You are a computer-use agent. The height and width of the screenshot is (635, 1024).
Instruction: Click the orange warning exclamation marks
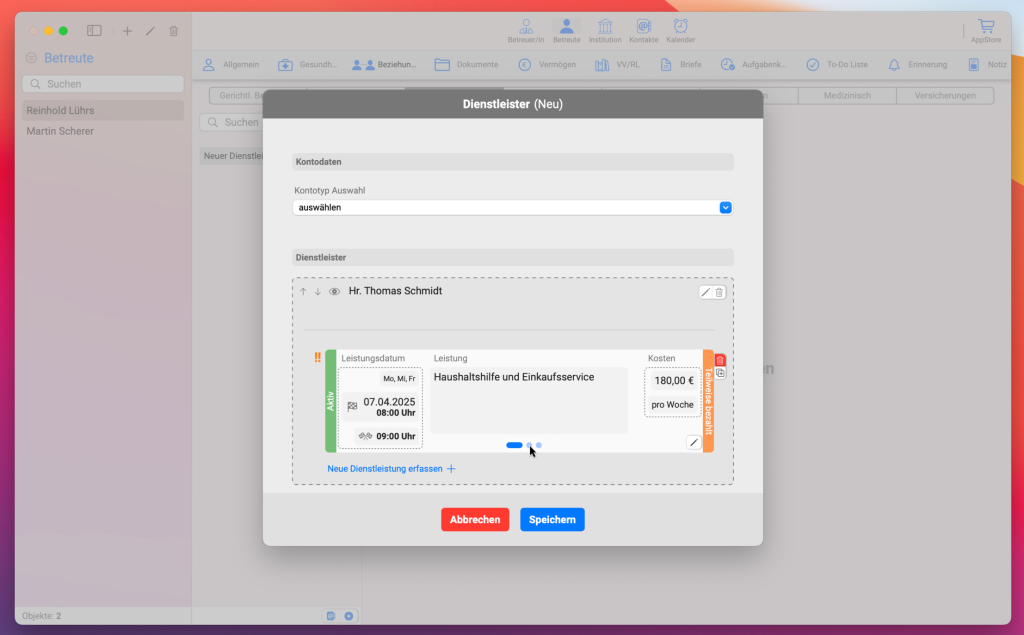(x=317, y=357)
